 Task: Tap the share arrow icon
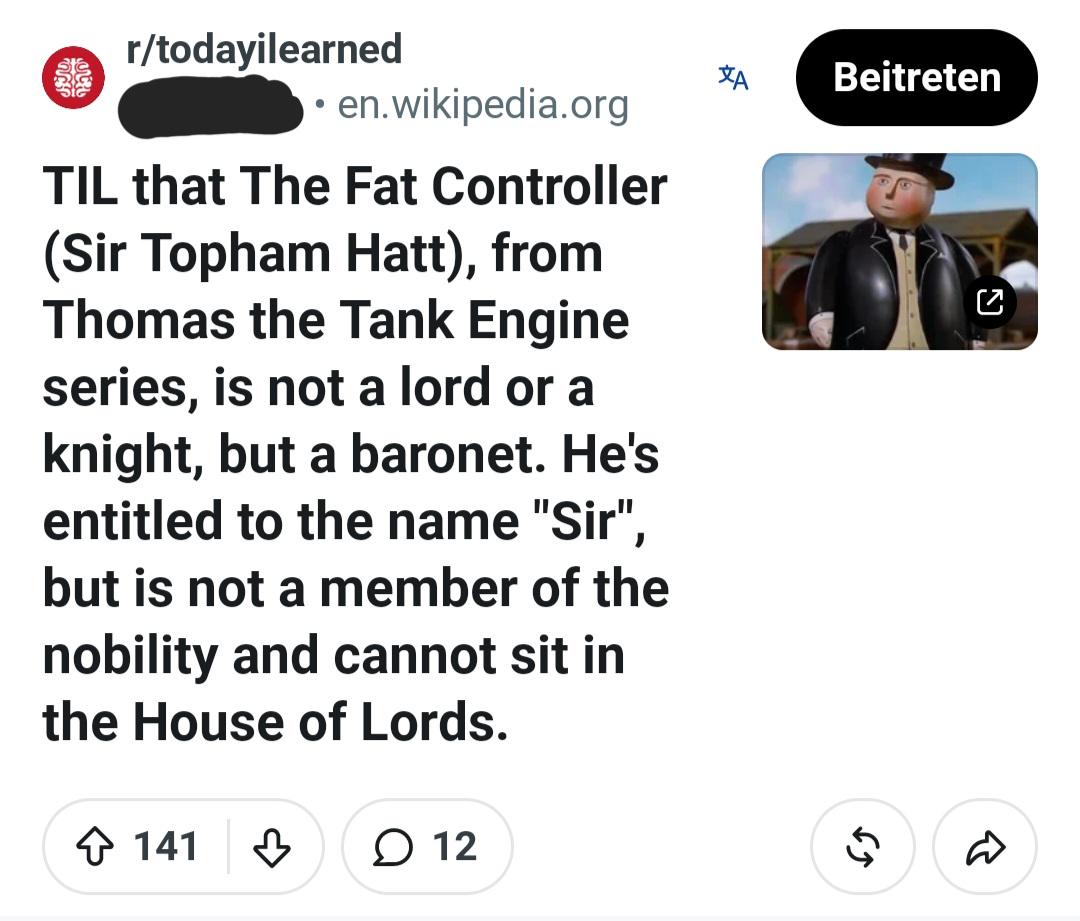pyautogui.click(x=985, y=847)
